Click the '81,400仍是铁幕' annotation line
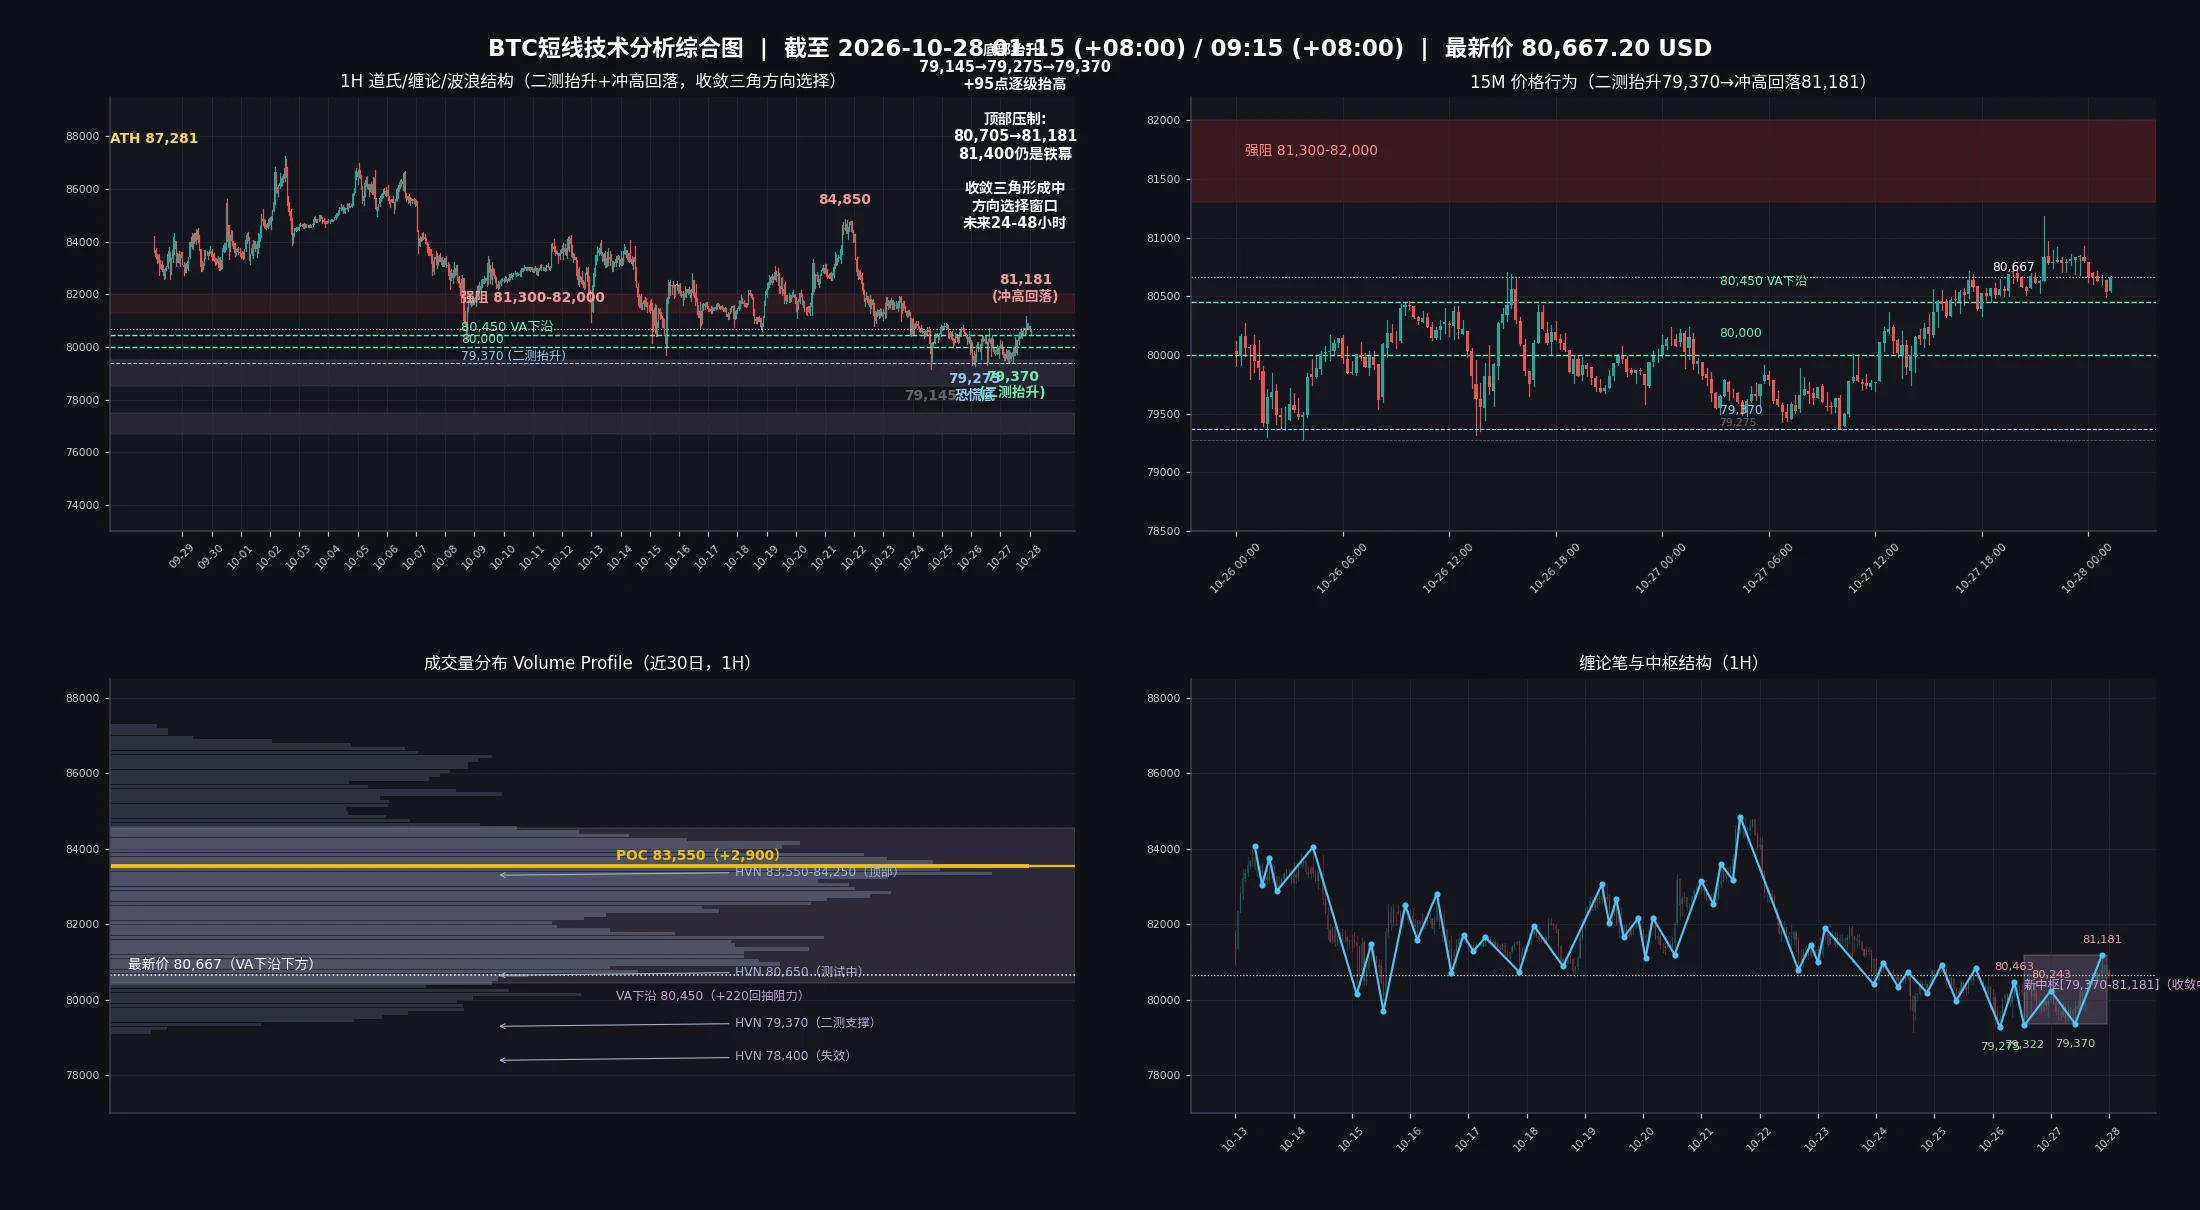 coord(1015,154)
